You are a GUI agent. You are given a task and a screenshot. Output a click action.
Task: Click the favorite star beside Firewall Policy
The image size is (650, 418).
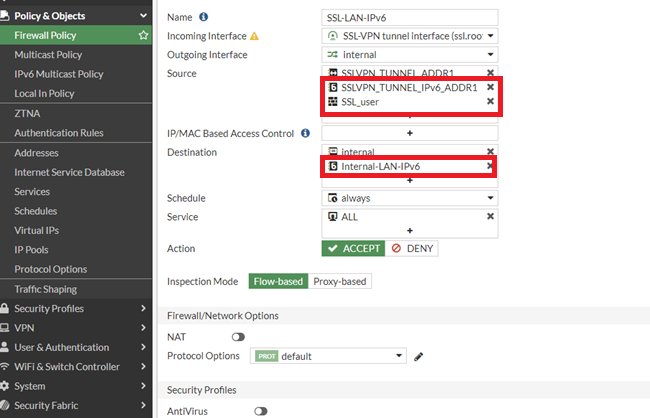[x=144, y=35]
